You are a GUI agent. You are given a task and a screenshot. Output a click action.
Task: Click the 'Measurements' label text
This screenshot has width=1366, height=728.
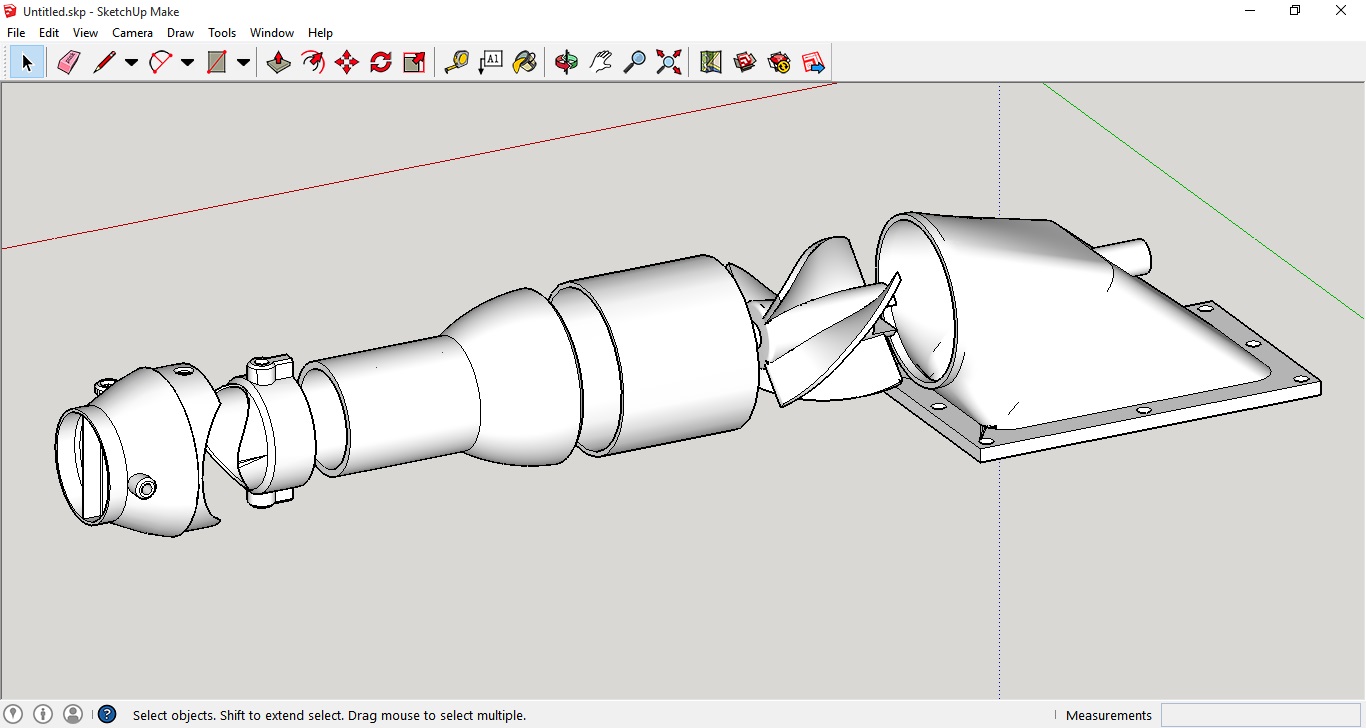pyautogui.click(x=1109, y=715)
